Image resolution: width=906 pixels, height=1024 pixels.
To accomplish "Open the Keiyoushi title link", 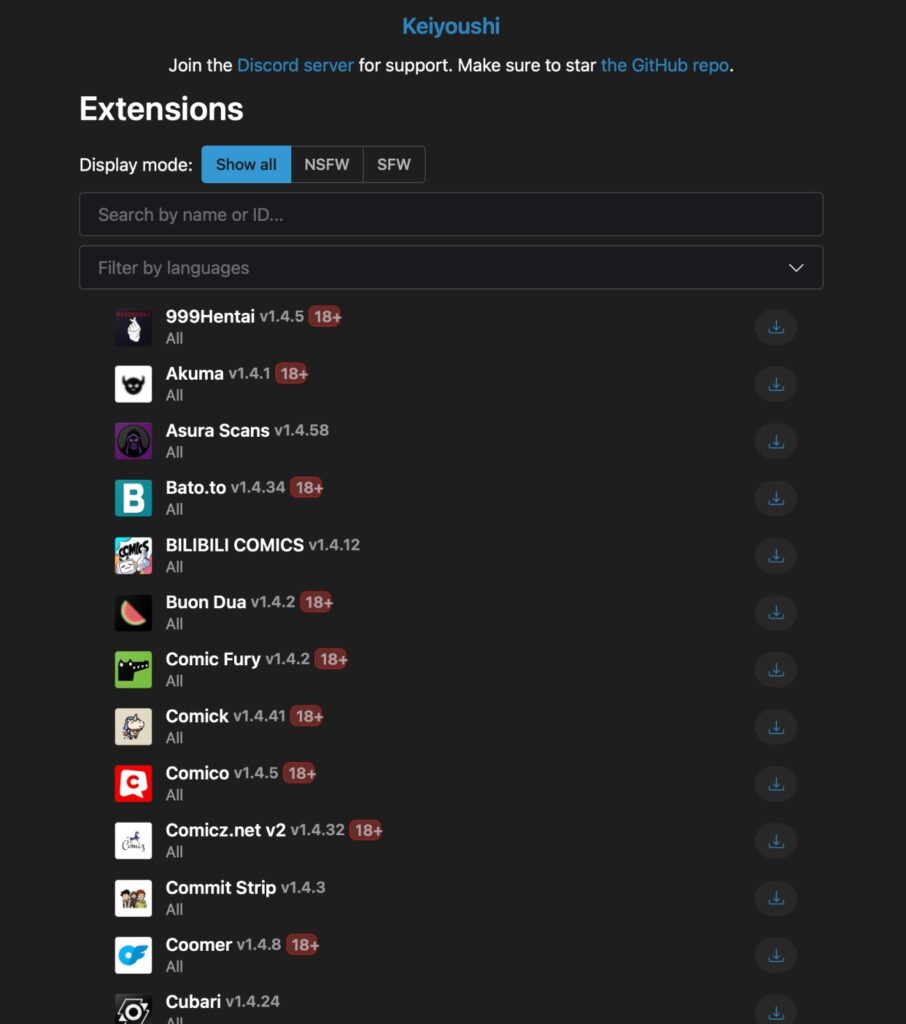I will (x=451, y=26).
